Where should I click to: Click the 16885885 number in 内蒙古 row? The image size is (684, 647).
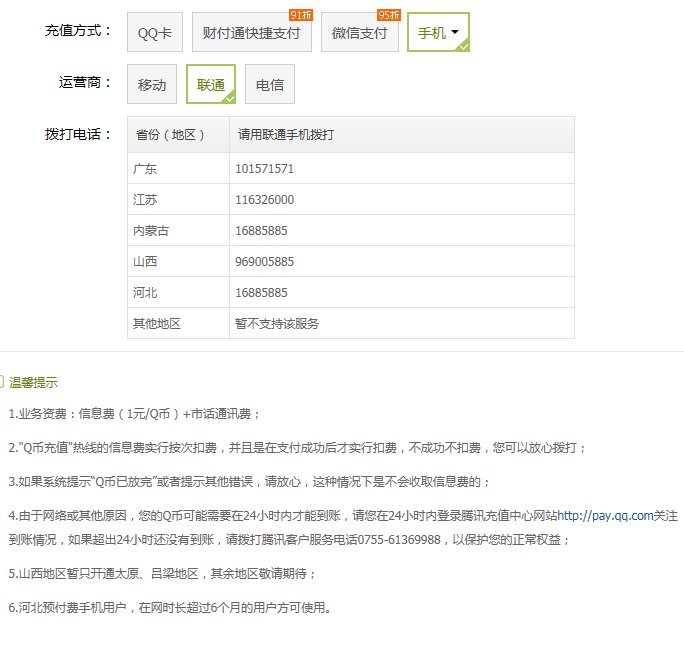point(261,231)
